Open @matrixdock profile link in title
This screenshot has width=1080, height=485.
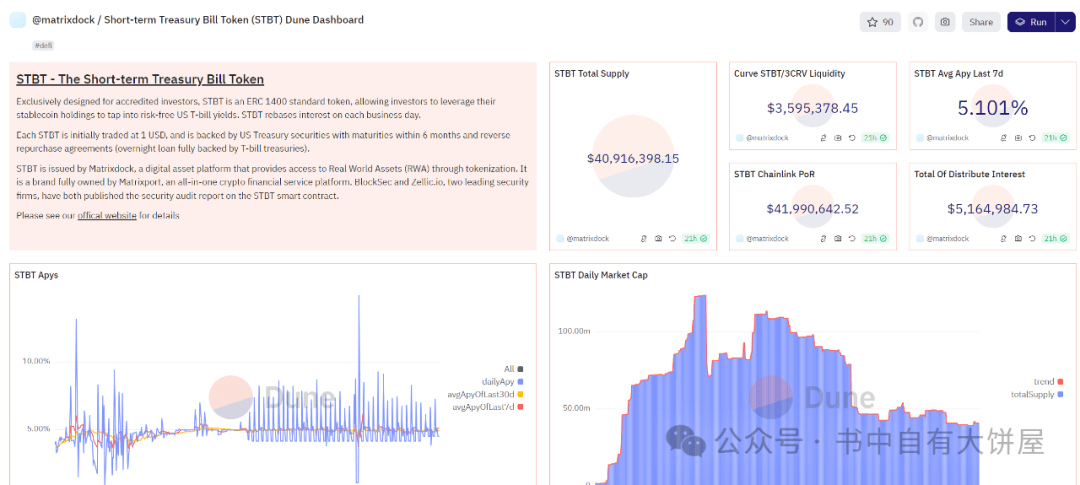(x=65, y=20)
